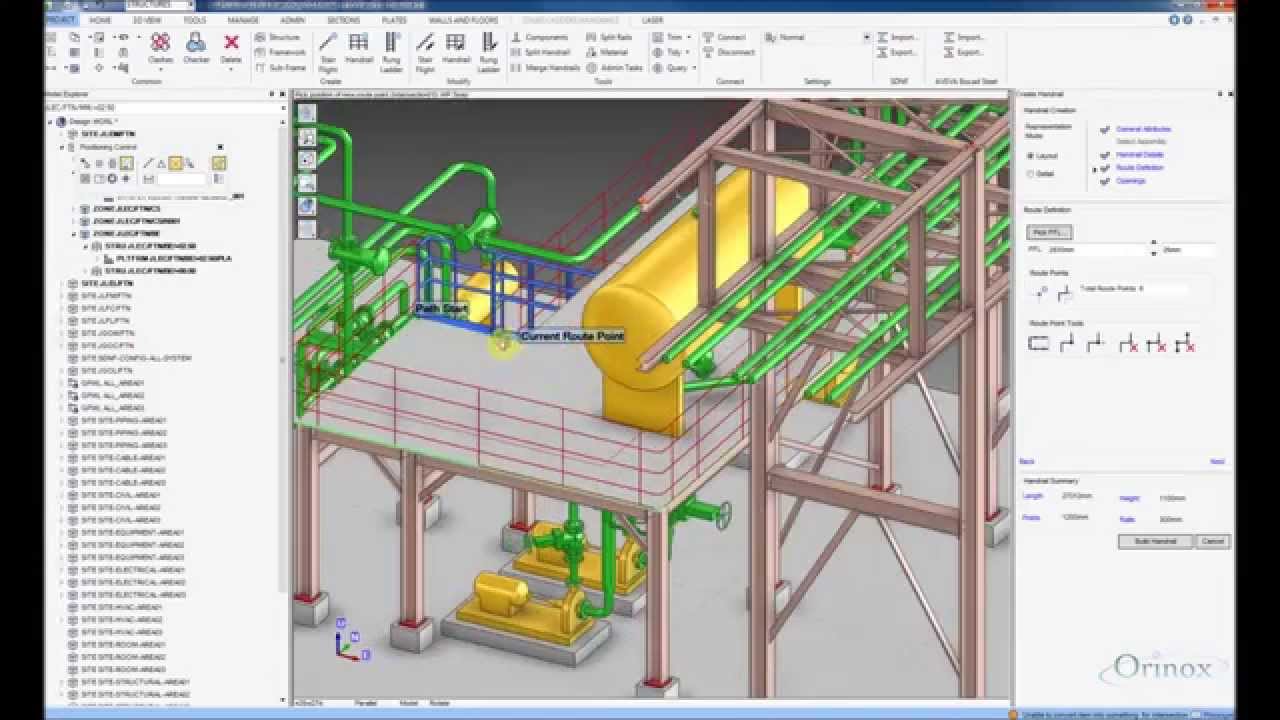This screenshot has width=1280, height=720.
Task: Select the Detail representation mode
Action: pyautogui.click(x=1040, y=174)
